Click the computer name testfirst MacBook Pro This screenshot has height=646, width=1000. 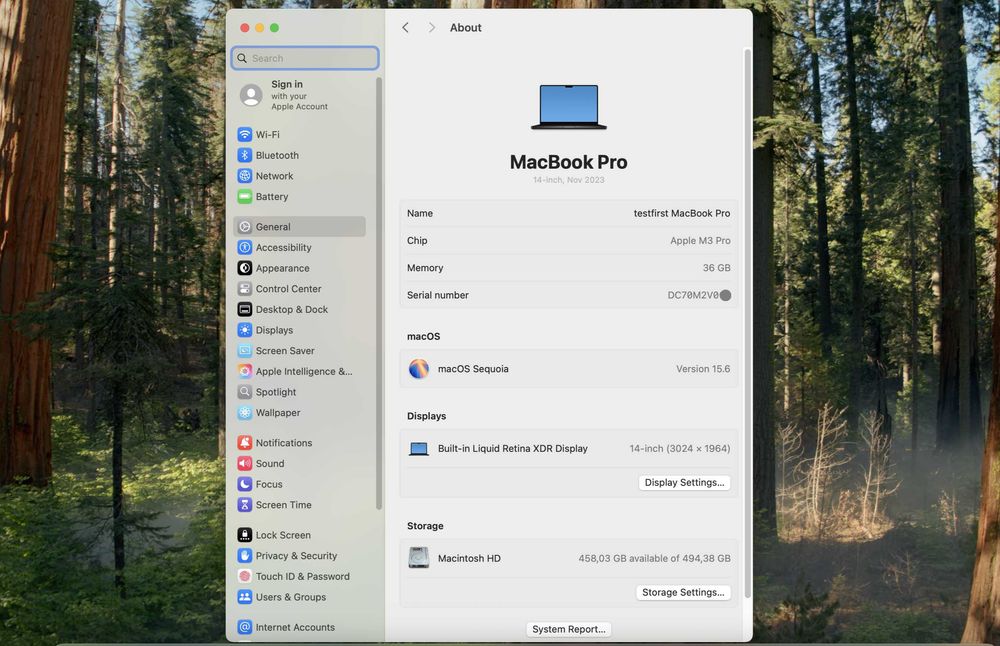tap(682, 214)
